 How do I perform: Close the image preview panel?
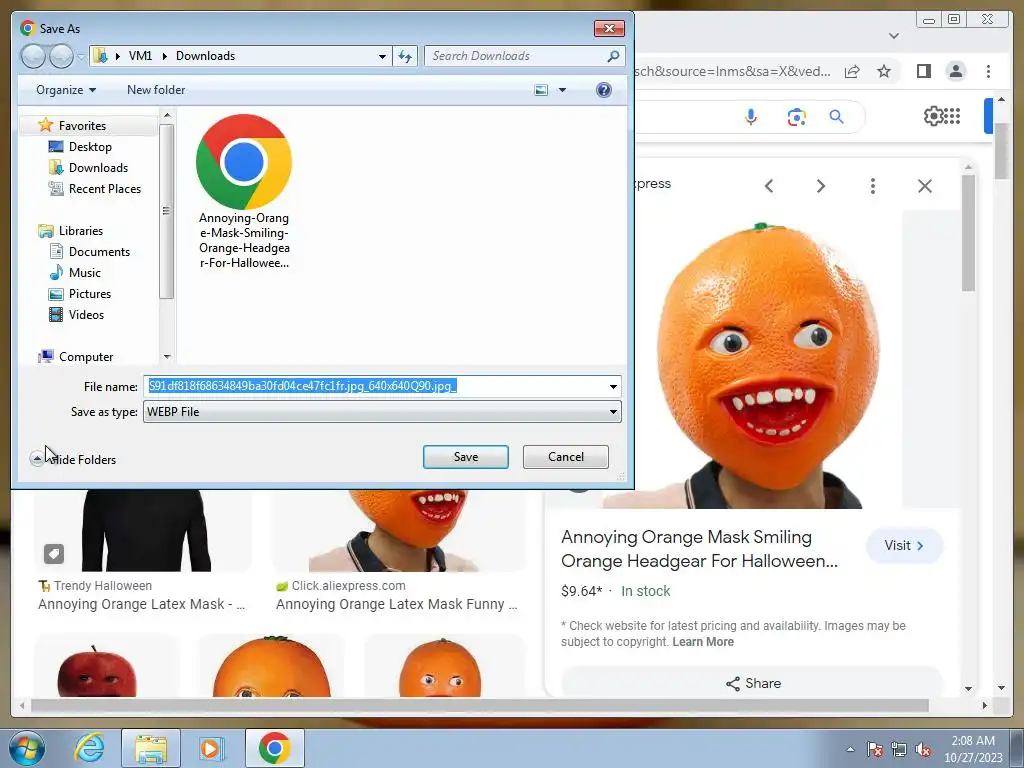[x=925, y=186]
